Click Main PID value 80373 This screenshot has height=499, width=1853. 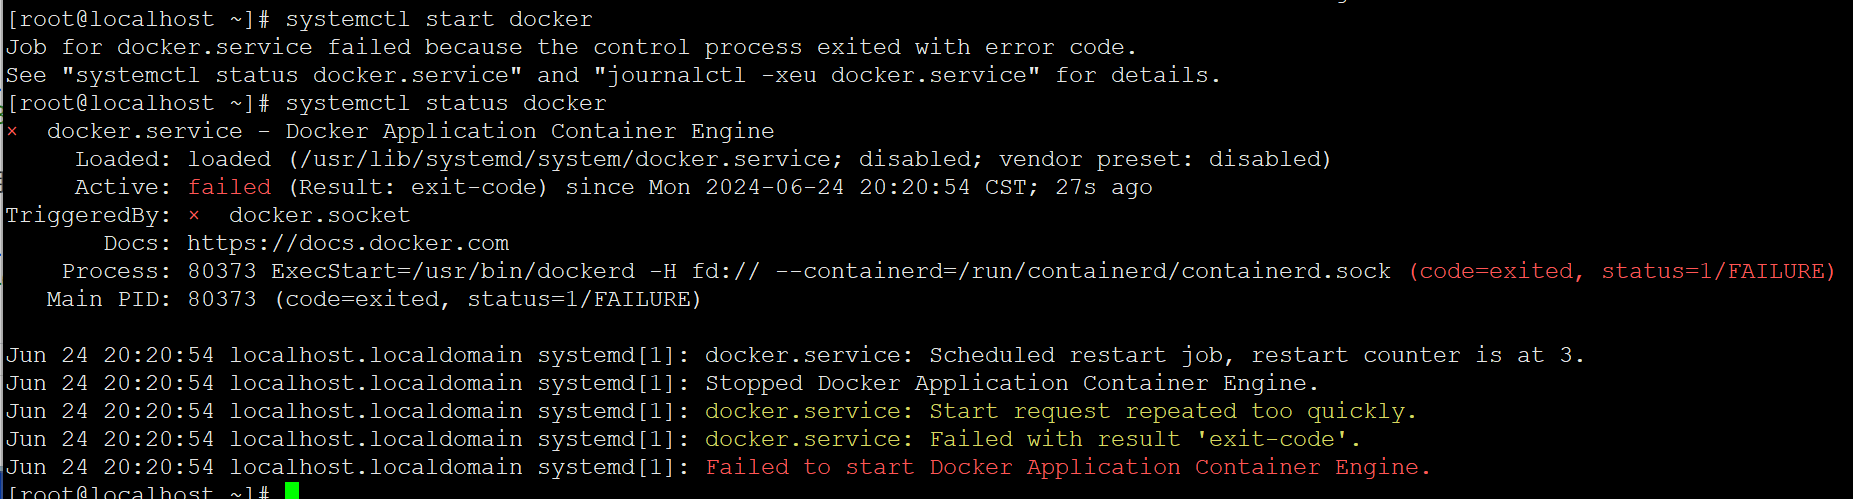[222, 299]
